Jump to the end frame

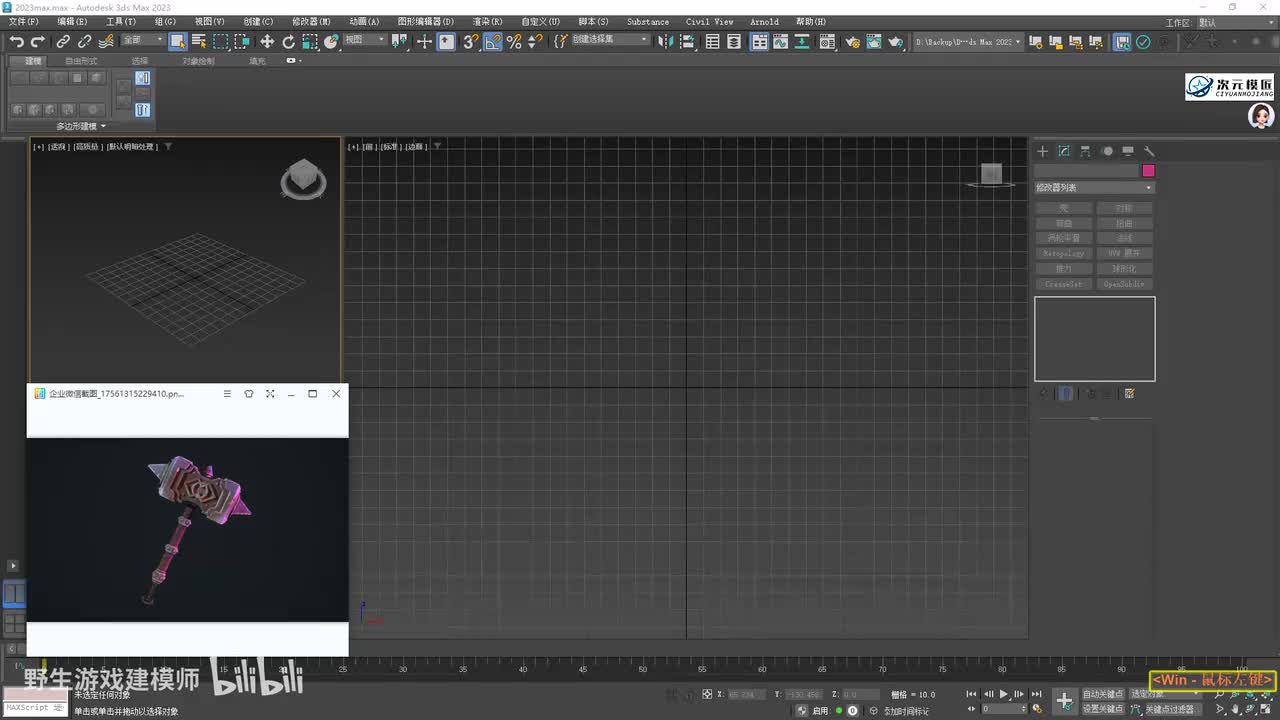pyautogui.click(x=1037, y=694)
